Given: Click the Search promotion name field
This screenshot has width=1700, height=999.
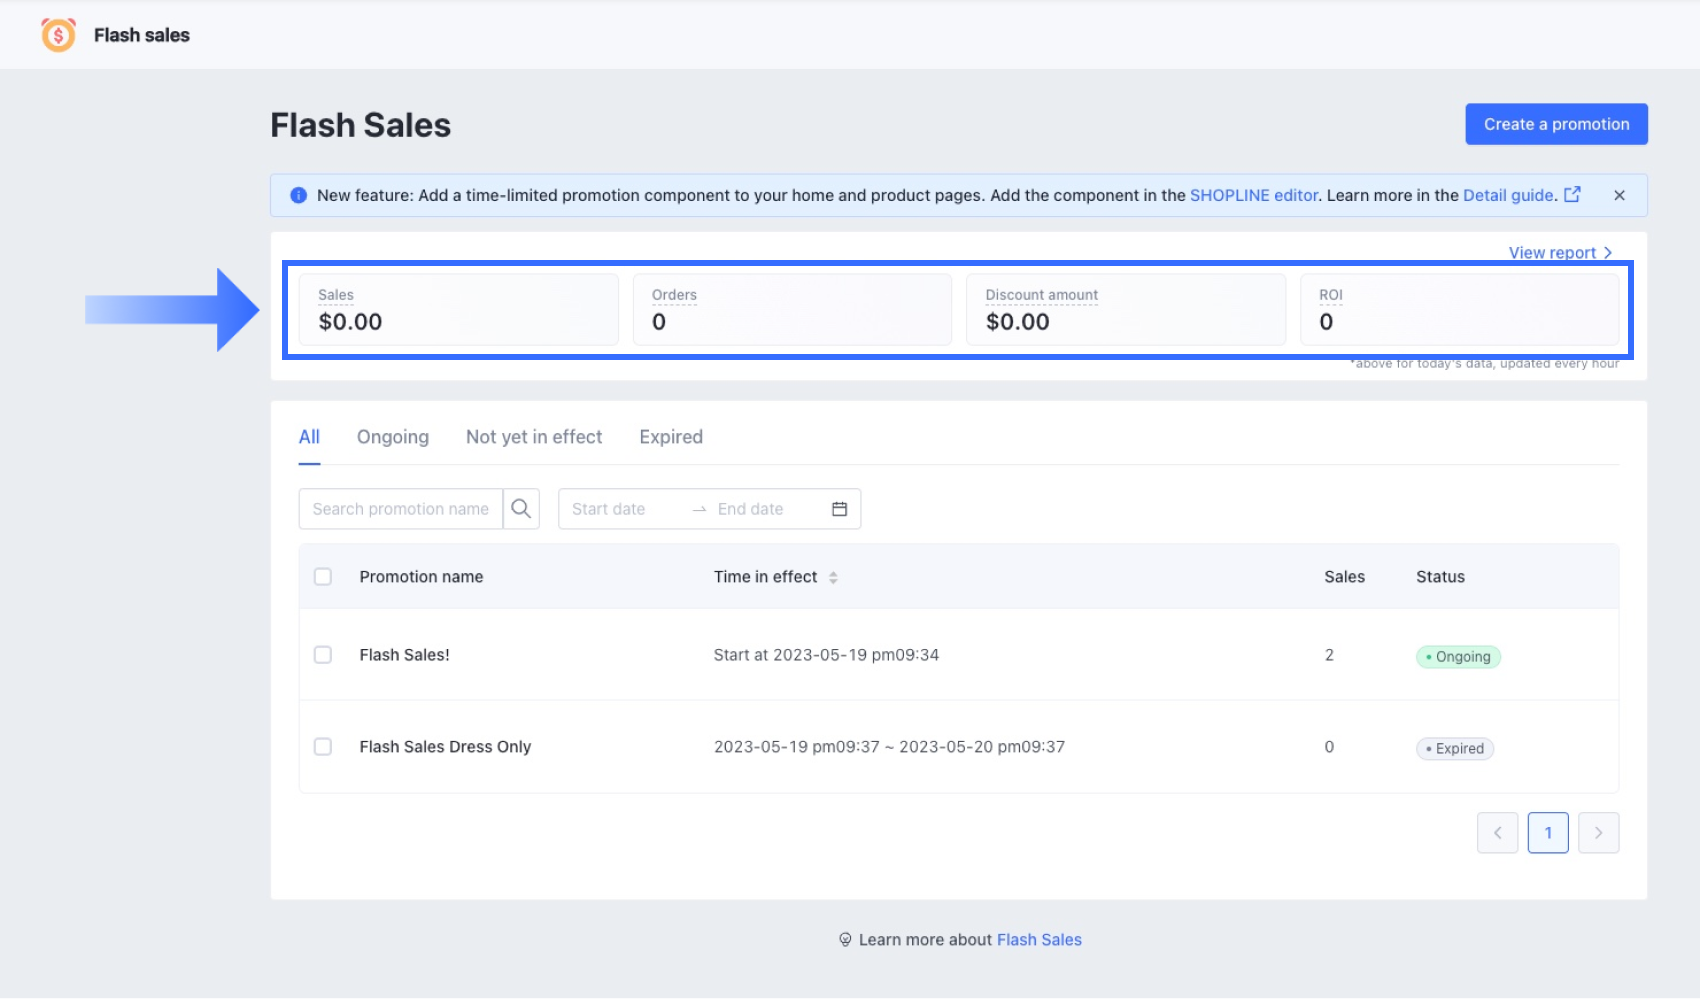Looking at the screenshot, I should tap(401, 509).
